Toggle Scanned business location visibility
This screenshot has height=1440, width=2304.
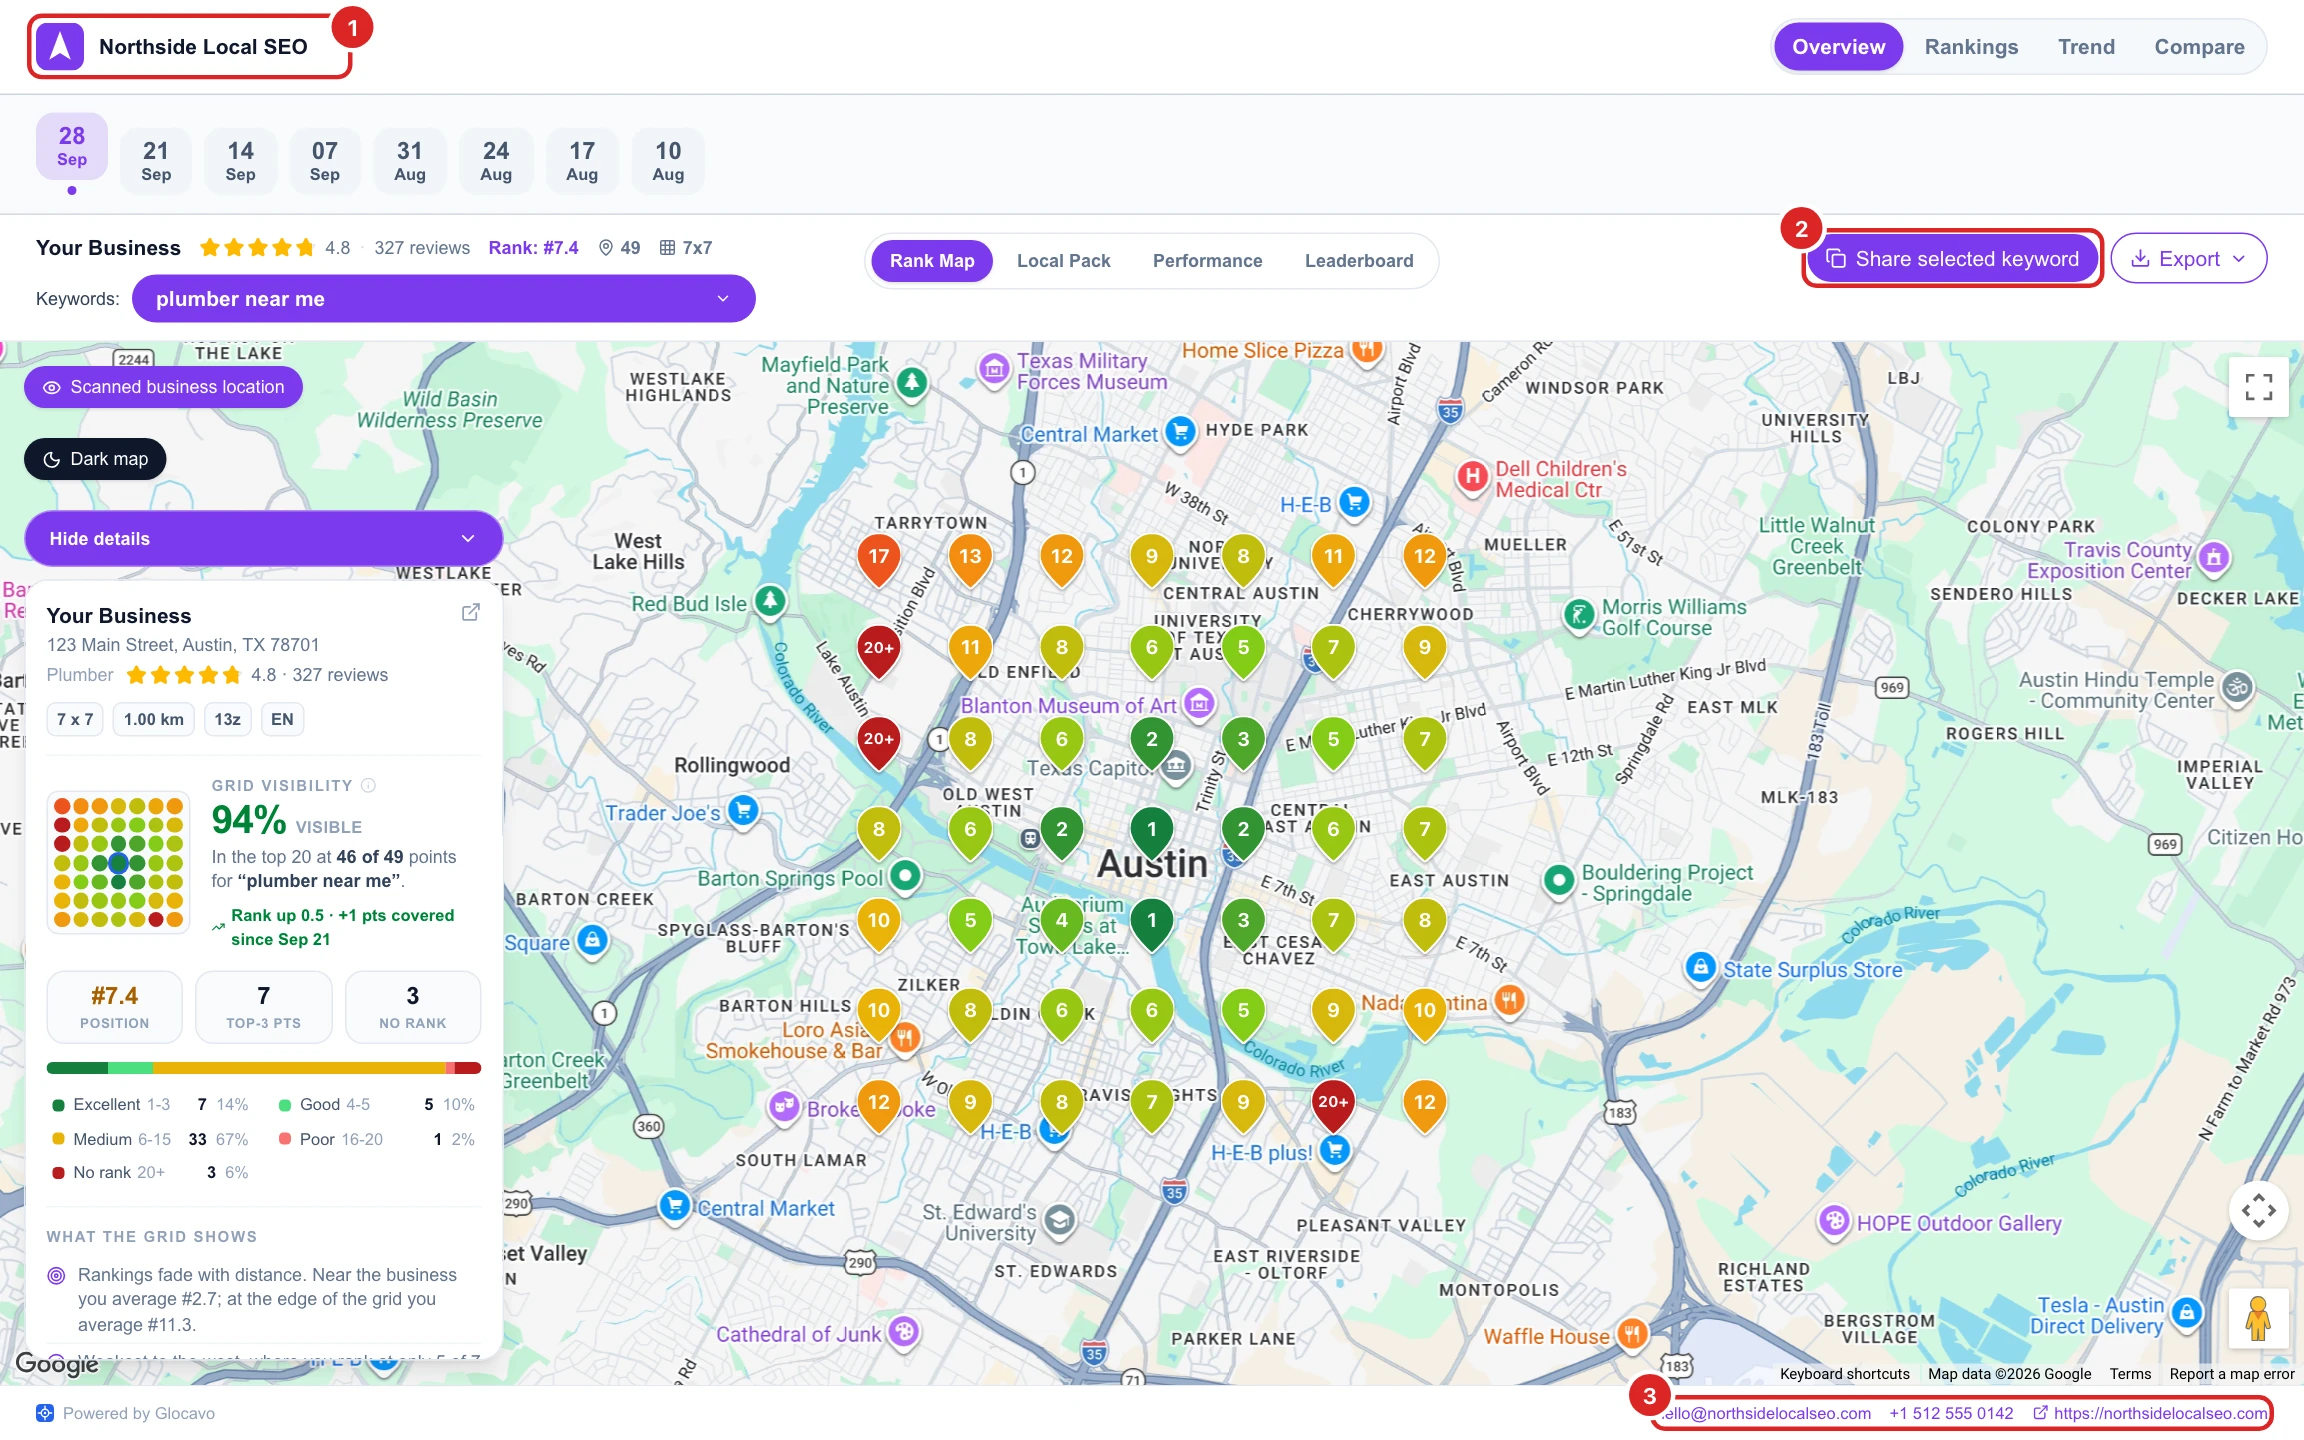[163, 387]
